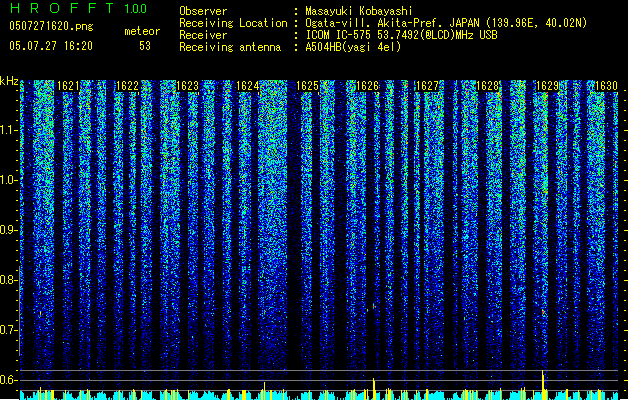The image size is (629, 400).
Task: Click the 1621 time marker
Action: (68, 86)
